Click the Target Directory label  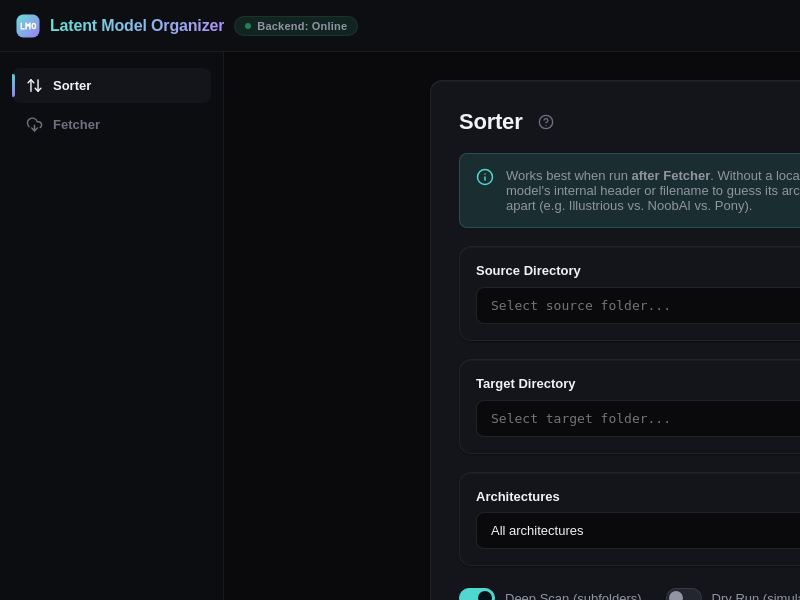(526, 384)
